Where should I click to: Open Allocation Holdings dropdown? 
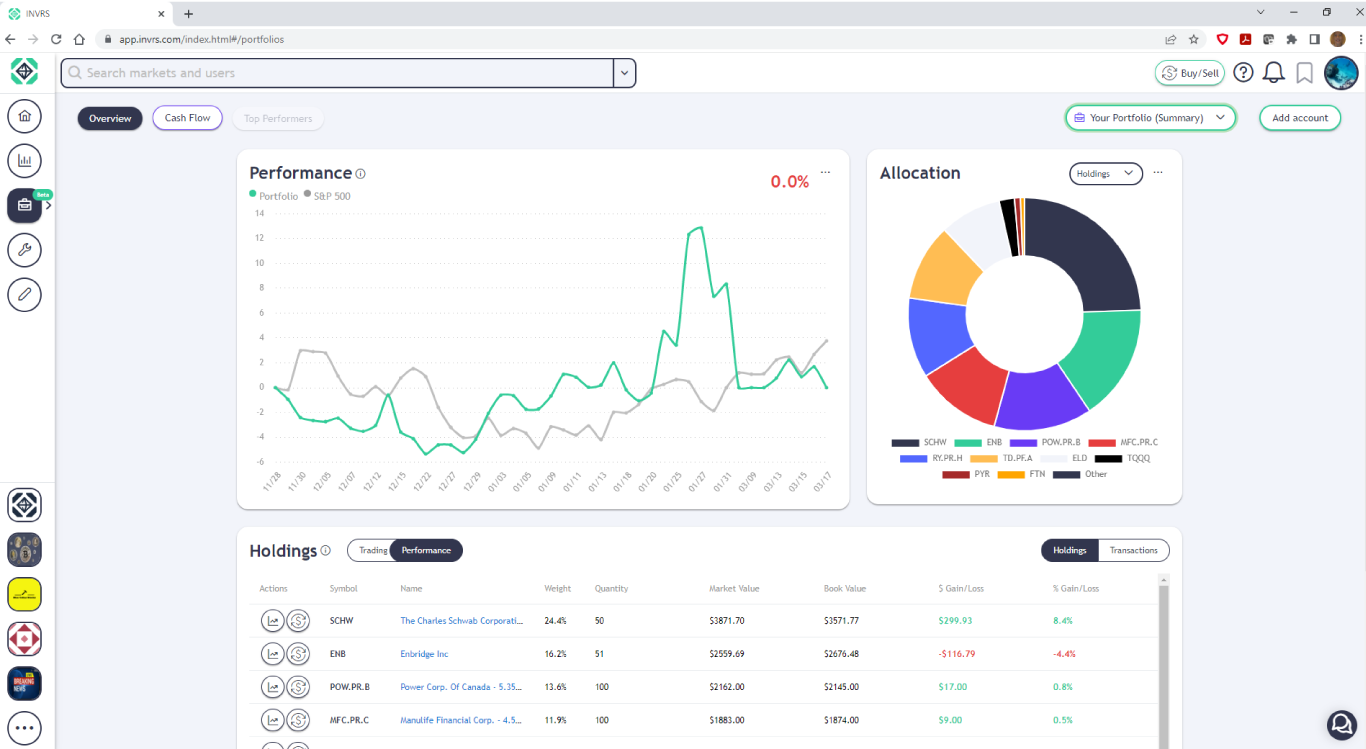point(1106,173)
